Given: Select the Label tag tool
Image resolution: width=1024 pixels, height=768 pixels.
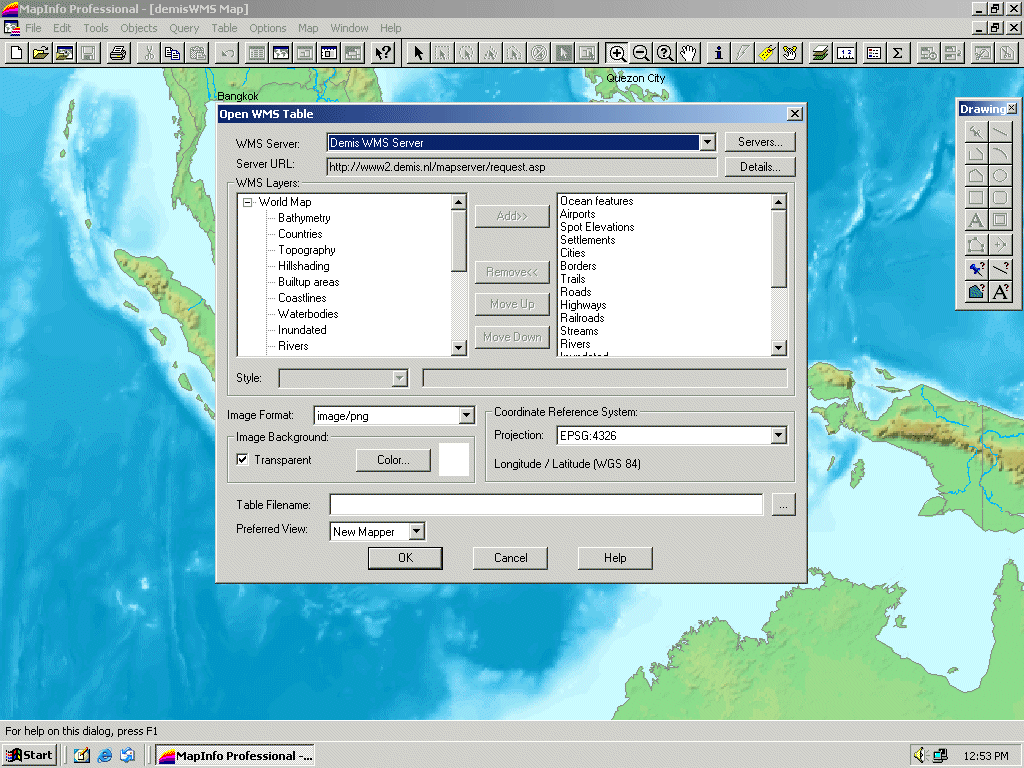Looking at the screenshot, I should 767,53.
